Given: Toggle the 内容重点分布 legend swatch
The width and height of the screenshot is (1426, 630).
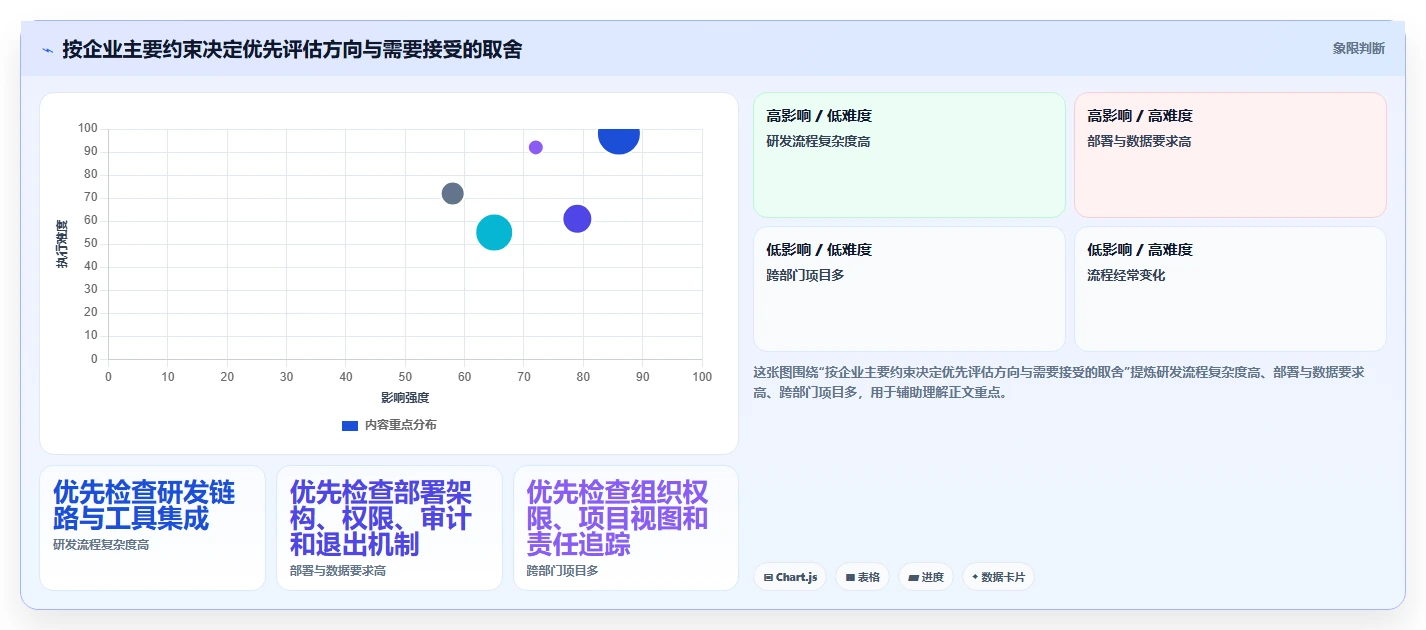Looking at the screenshot, I should point(350,425).
